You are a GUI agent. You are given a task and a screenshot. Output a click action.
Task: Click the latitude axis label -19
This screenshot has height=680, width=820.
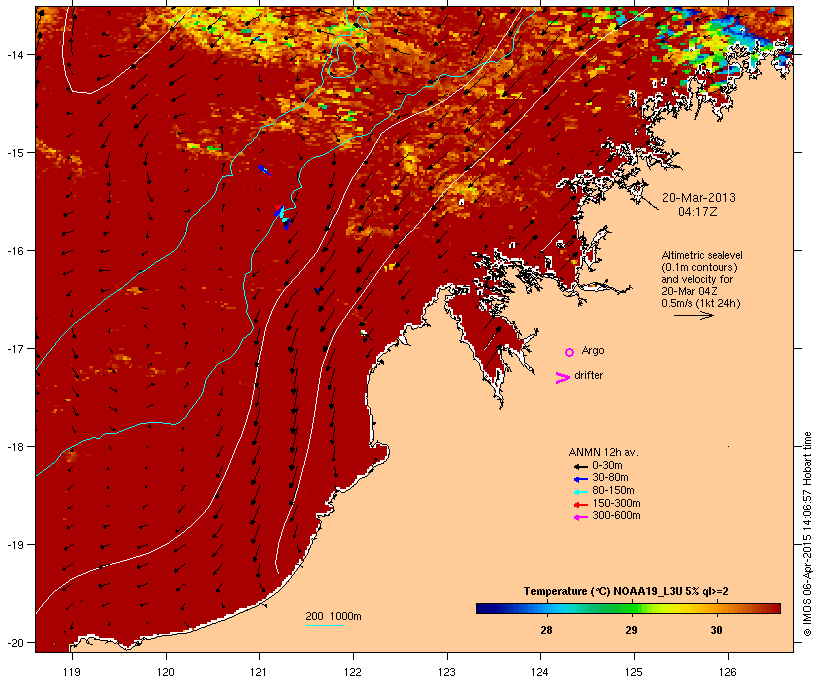tap(14, 545)
